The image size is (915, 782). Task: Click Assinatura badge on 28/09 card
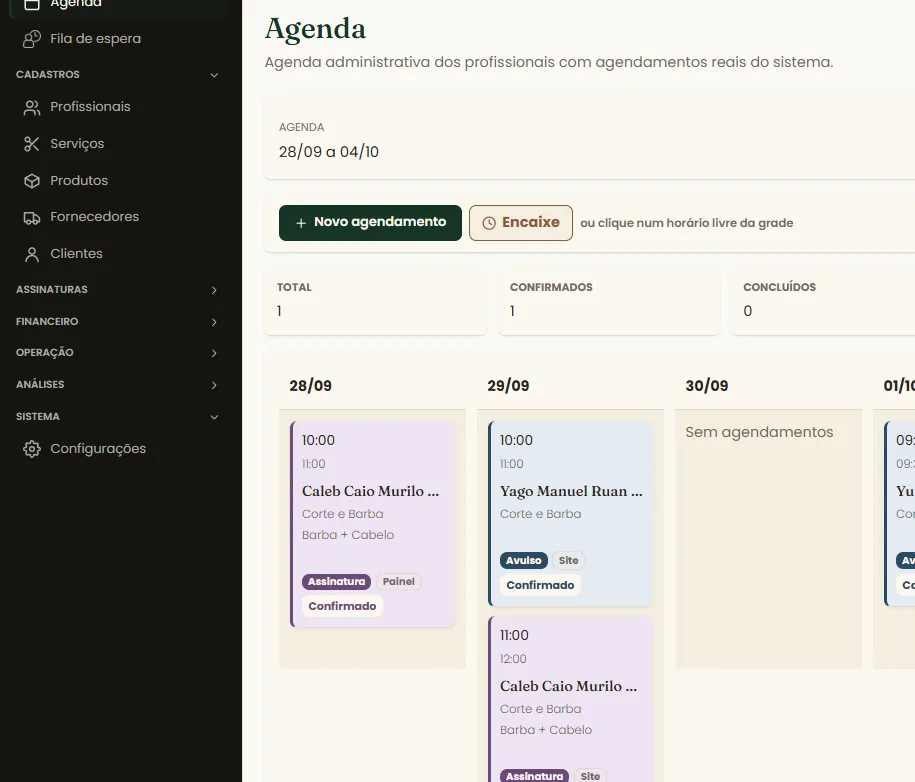336,582
